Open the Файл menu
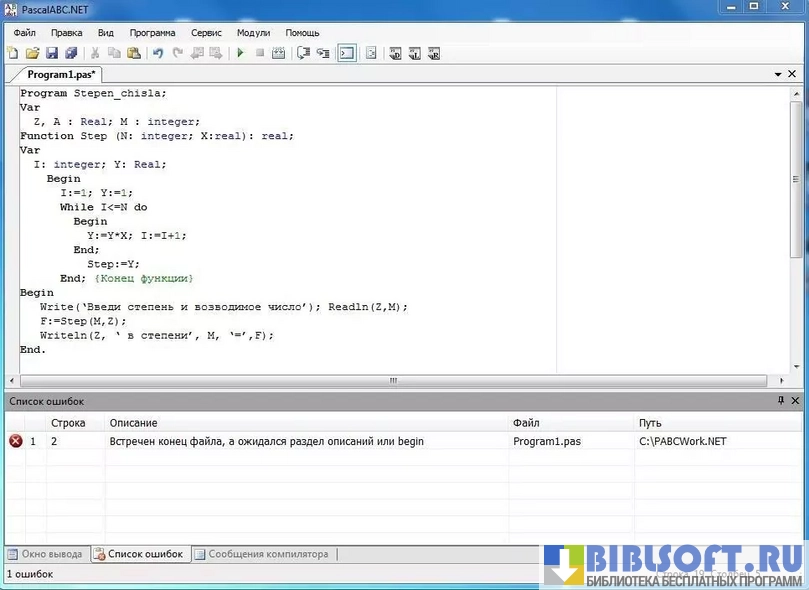The image size is (809, 590). pyautogui.click(x=24, y=32)
